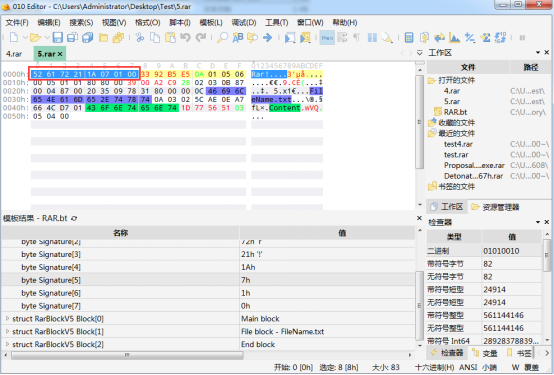Open the 视图(V) menu
Viewport: 554px width, 375px height.
114,23
